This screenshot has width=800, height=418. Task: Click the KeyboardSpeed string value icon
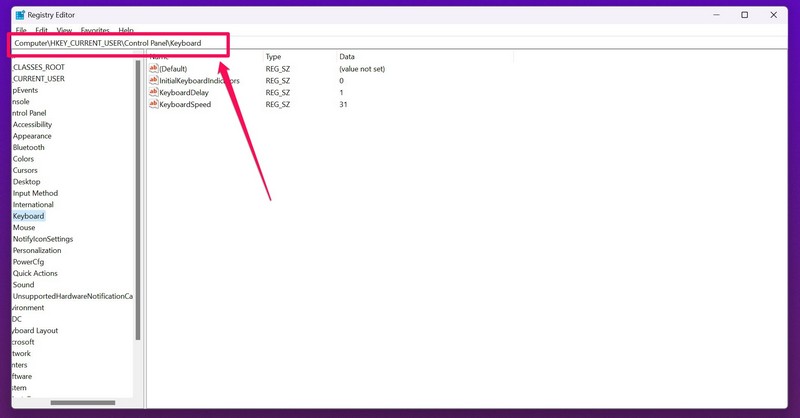154,104
